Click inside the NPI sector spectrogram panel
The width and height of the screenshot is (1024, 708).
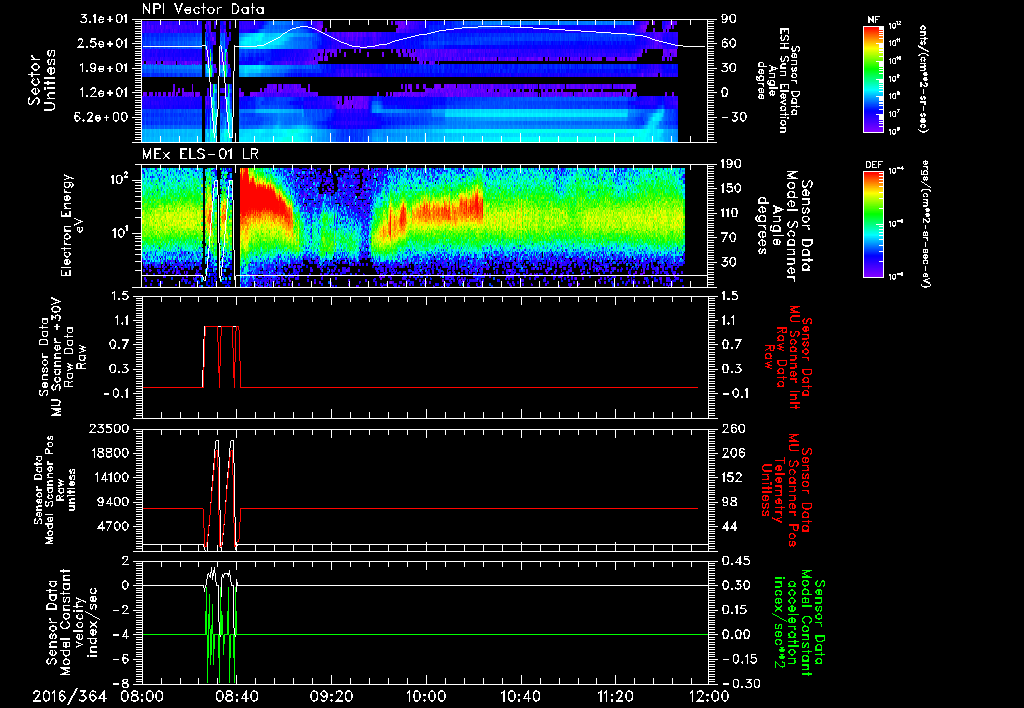425,81
